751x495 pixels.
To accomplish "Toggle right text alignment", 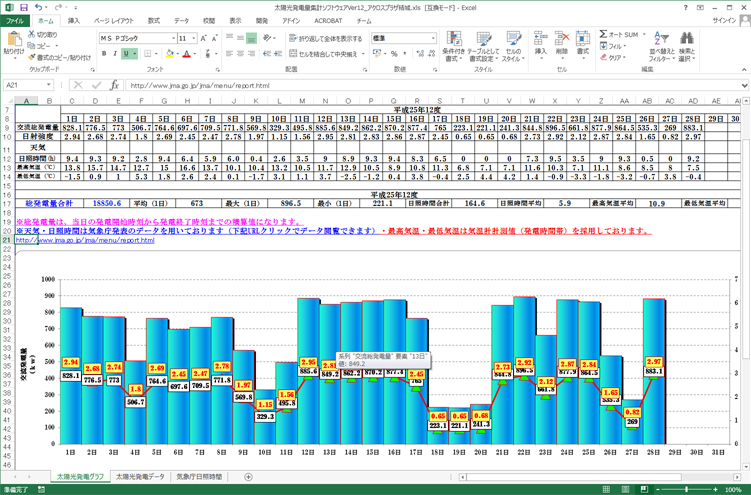I will [251, 54].
